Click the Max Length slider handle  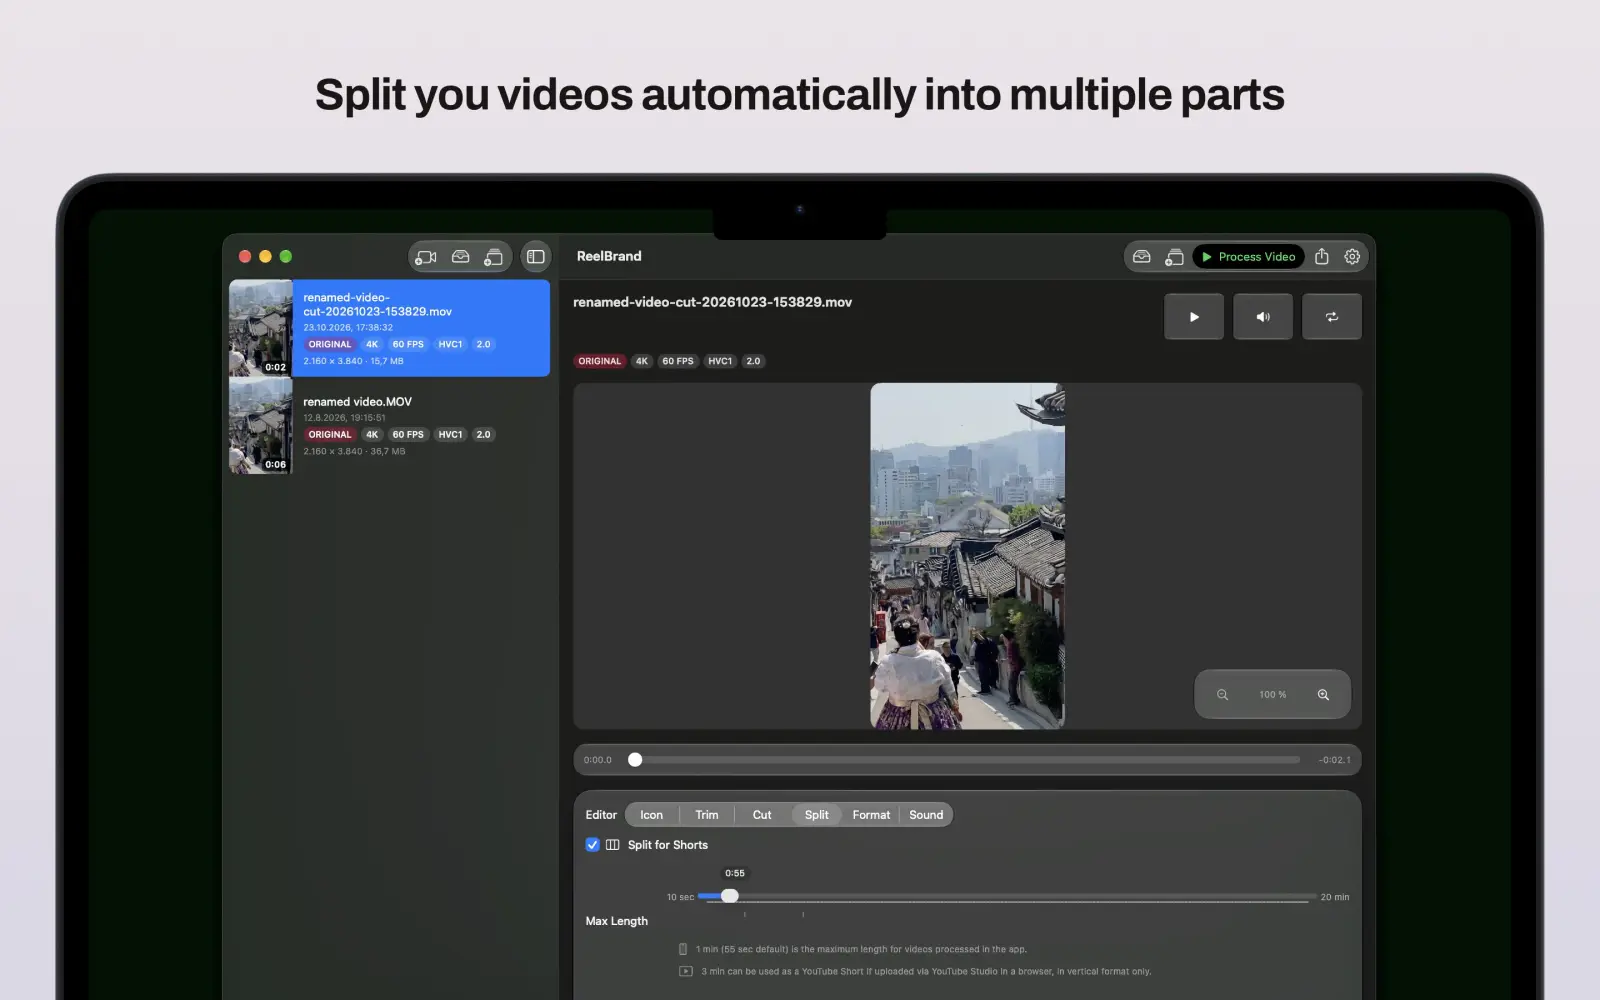(x=730, y=896)
